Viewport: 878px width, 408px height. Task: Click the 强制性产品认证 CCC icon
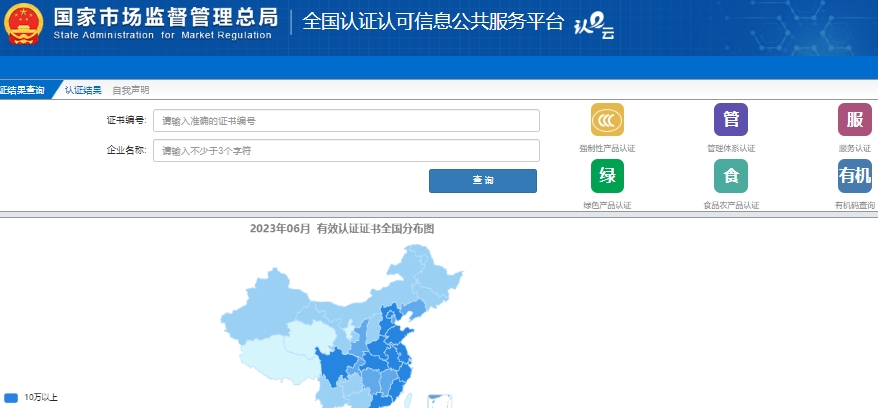[607, 120]
